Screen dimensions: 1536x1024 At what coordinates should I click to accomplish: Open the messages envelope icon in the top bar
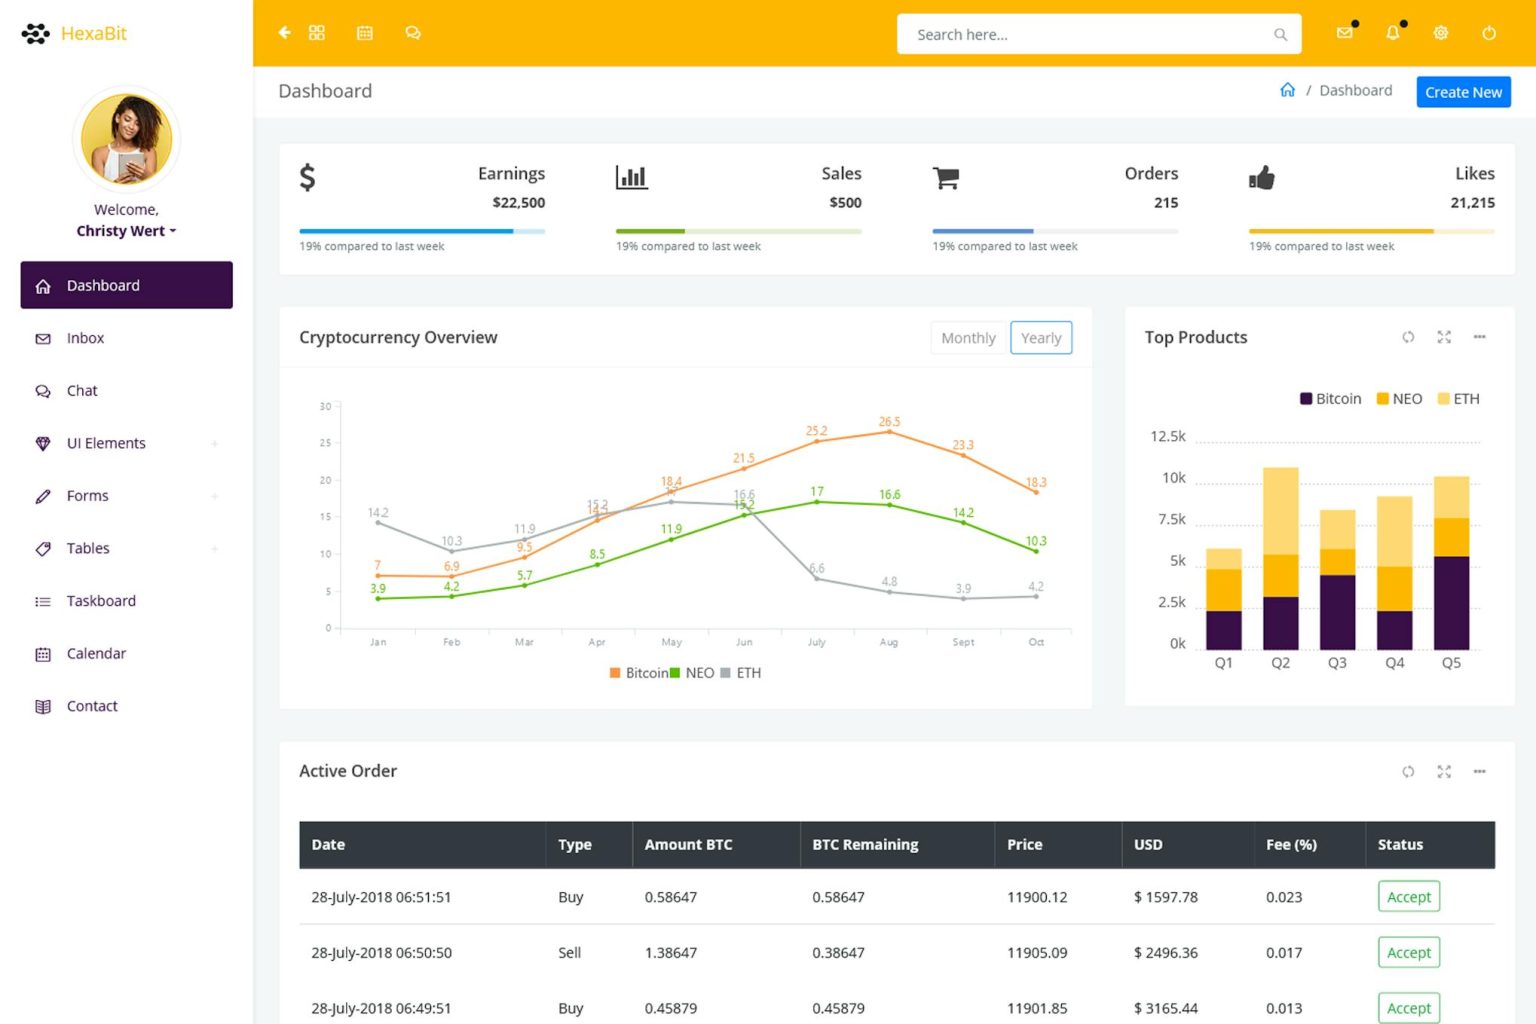click(1343, 33)
